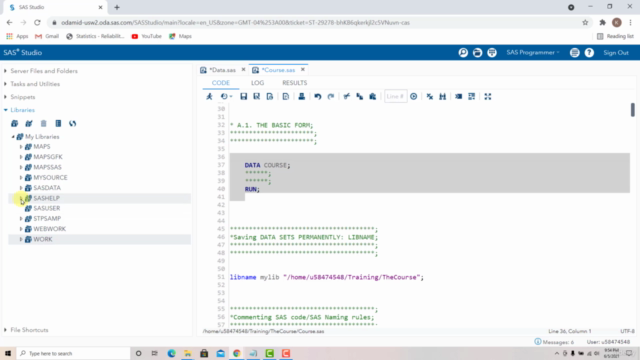The image size is (640, 360).
Task: Click the clear all code X icon
Action: (x=430, y=97)
